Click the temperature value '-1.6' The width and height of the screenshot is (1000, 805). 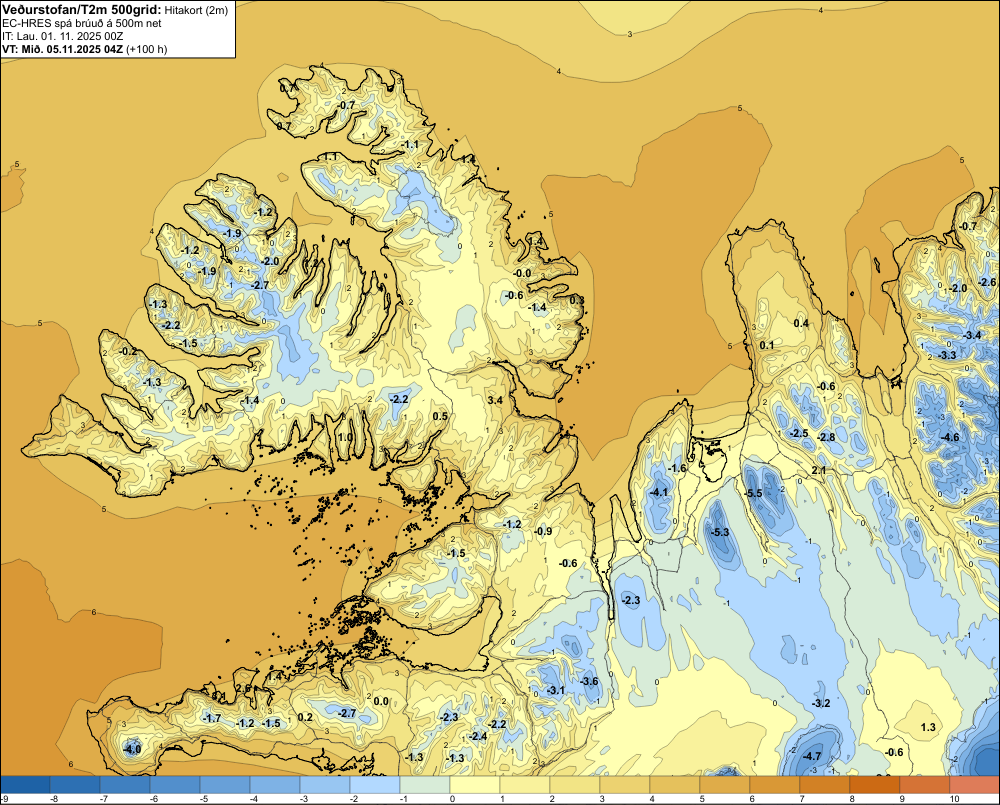point(677,468)
